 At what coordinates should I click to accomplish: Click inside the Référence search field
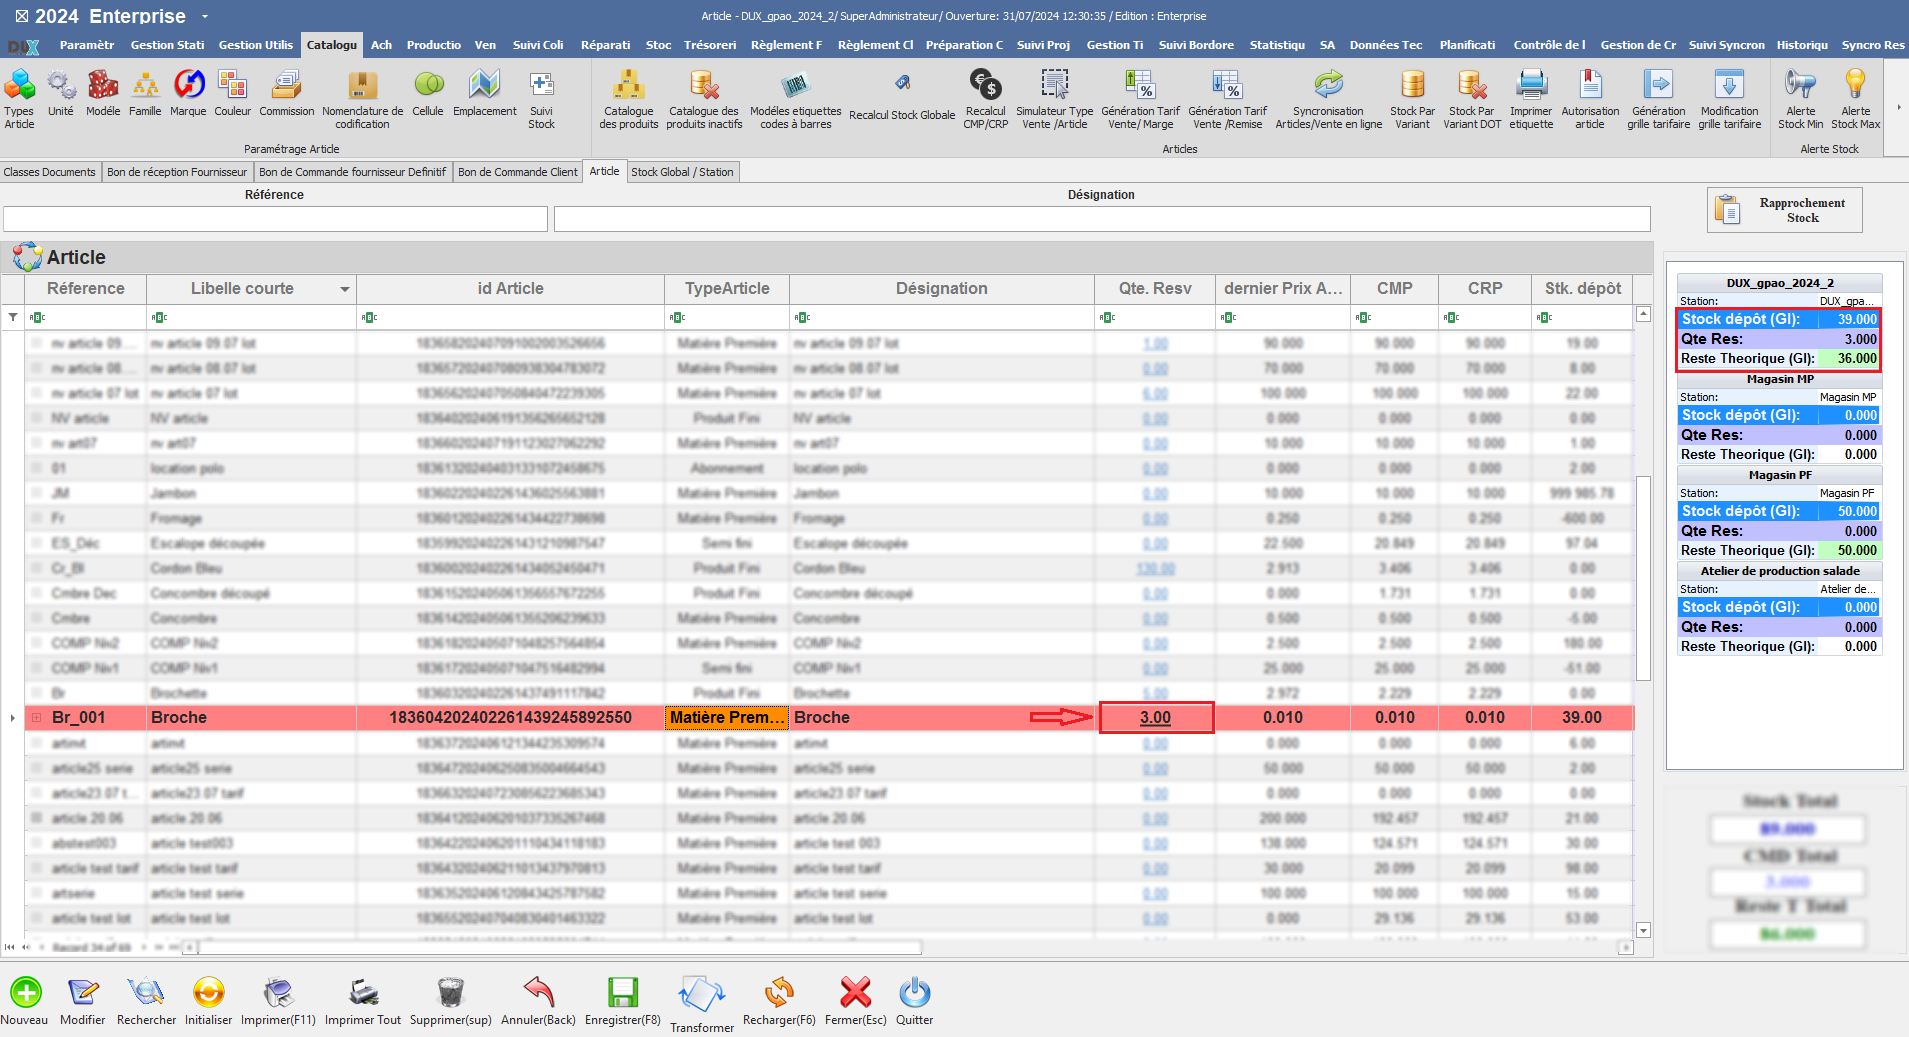point(275,219)
